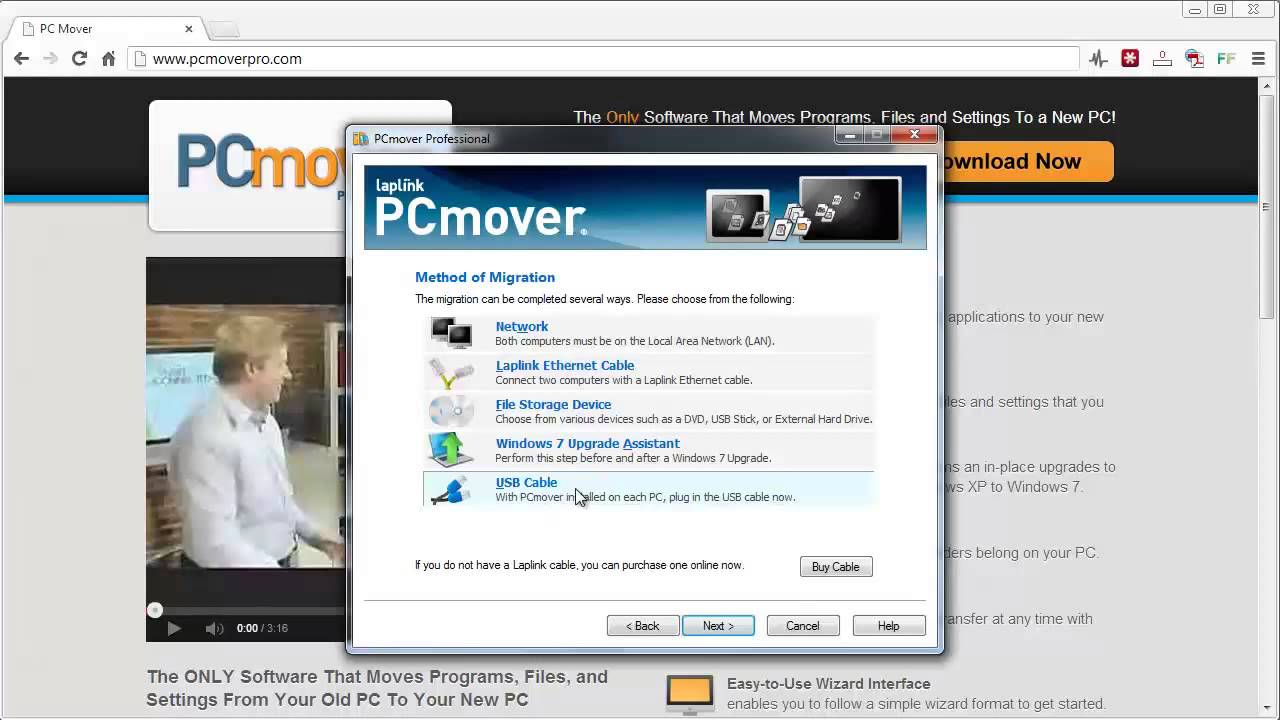Click the pulse-line extension icon in Chrome
Screen dimensions: 1280x720
(1098, 59)
